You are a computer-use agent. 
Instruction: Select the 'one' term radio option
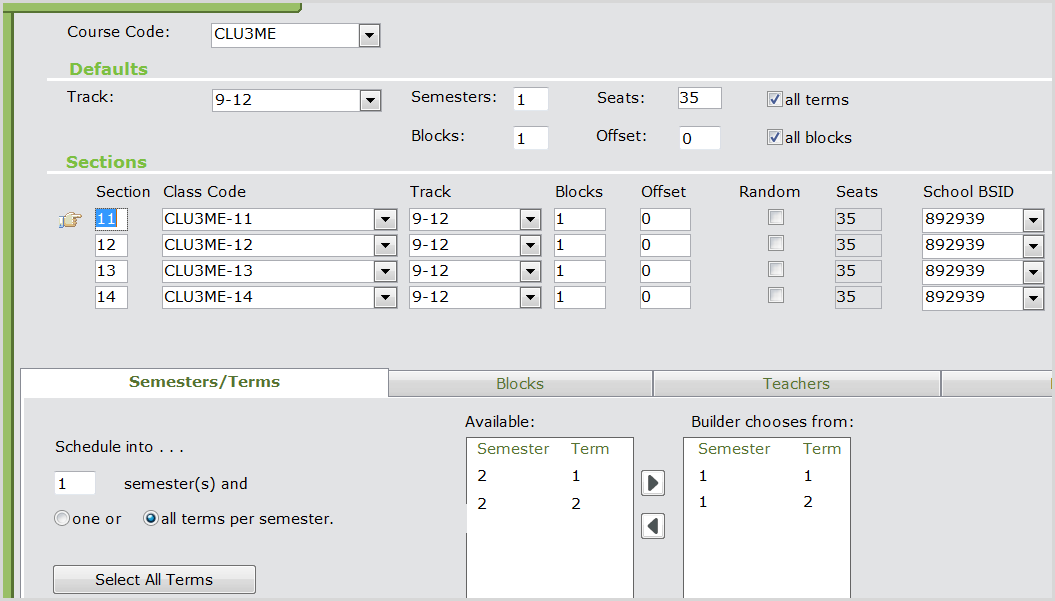[63, 519]
